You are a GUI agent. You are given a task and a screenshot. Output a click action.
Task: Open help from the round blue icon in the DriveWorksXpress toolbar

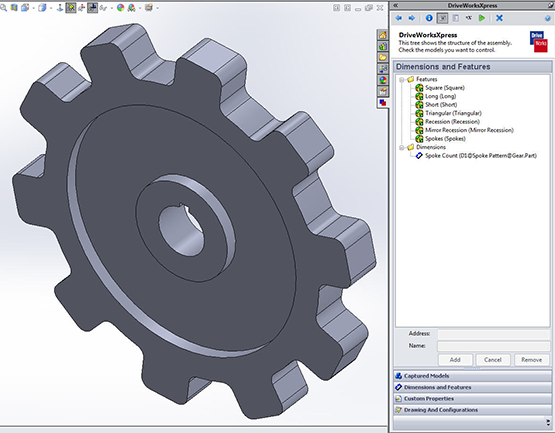(x=548, y=18)
